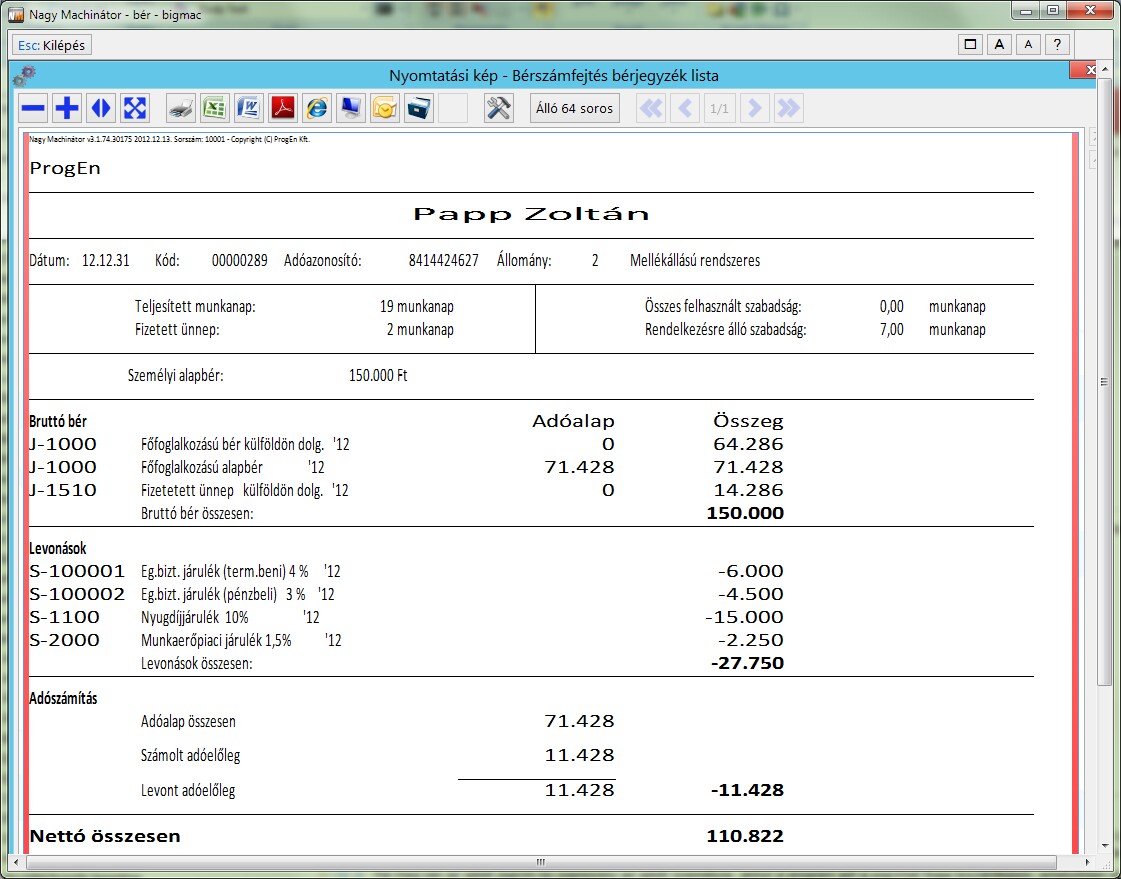Viewport: 1121px width, 879px height.
Task: Close the Nyomtatási kép preview panel
Action: (1082, 71)
